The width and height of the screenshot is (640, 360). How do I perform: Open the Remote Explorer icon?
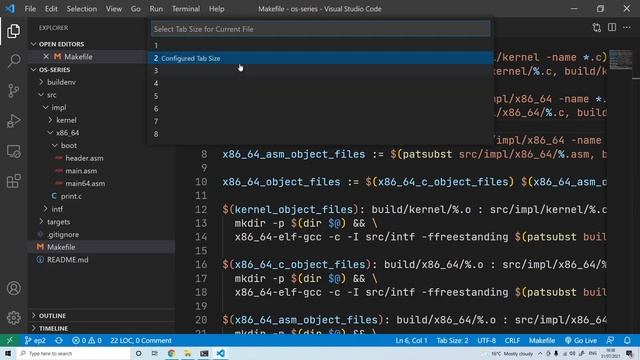(13, 151)
